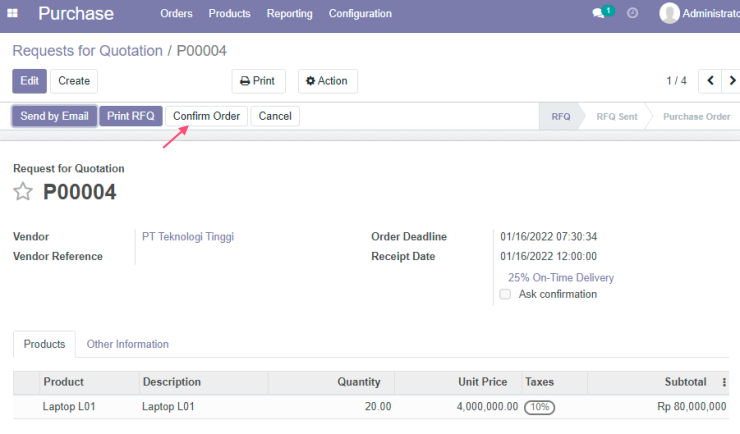Open the Print dropdown
The width and height of the screenshot is (740, 434).
tap(258, 81)
